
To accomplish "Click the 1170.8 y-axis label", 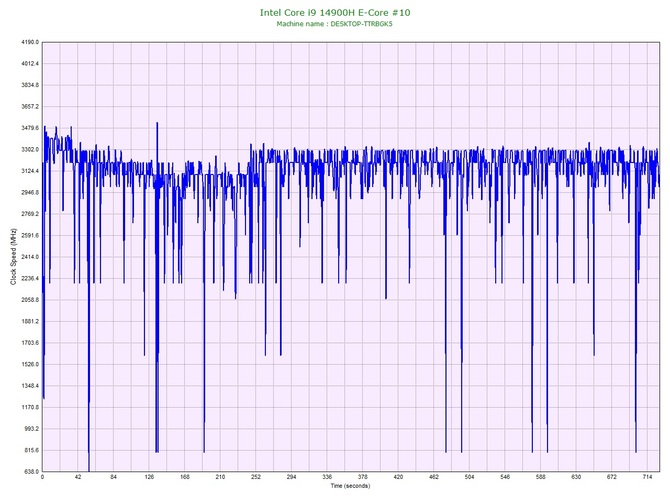I will [x=30, y=407].
